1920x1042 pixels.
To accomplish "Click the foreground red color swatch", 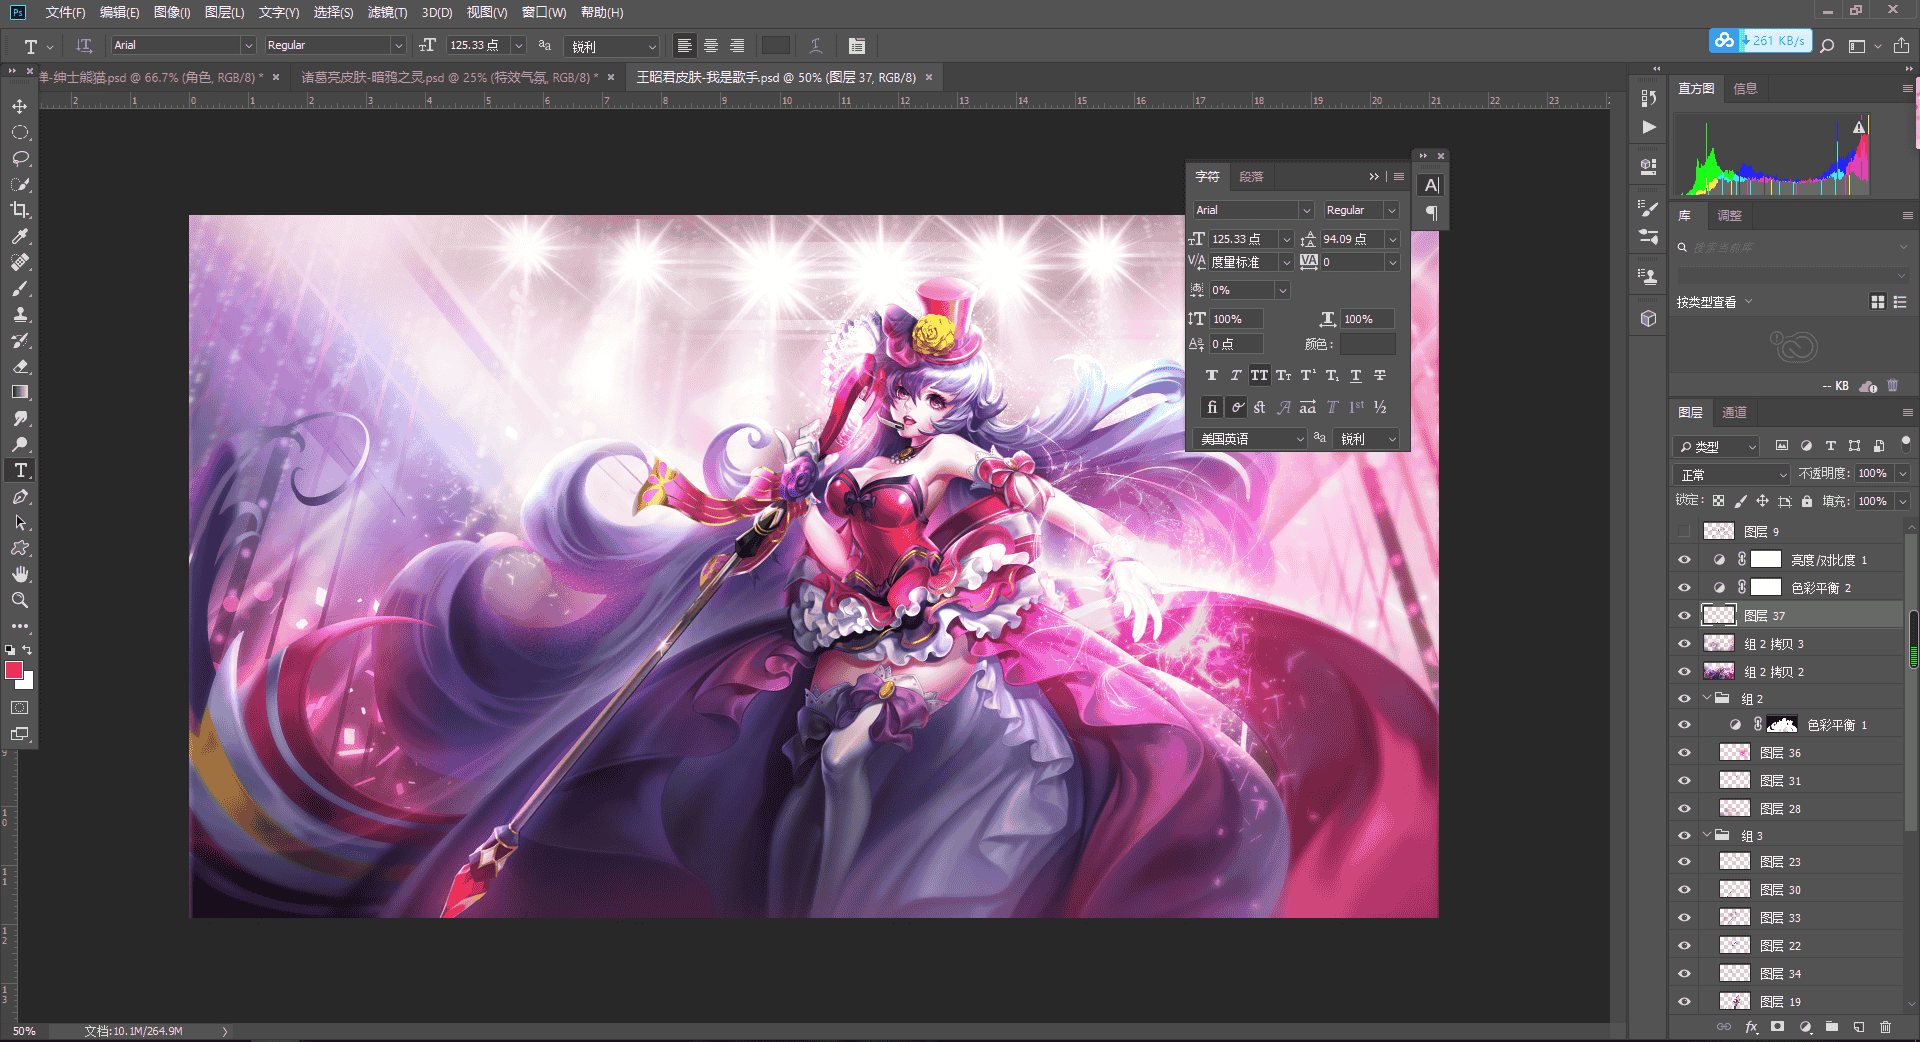I will 14,670.
